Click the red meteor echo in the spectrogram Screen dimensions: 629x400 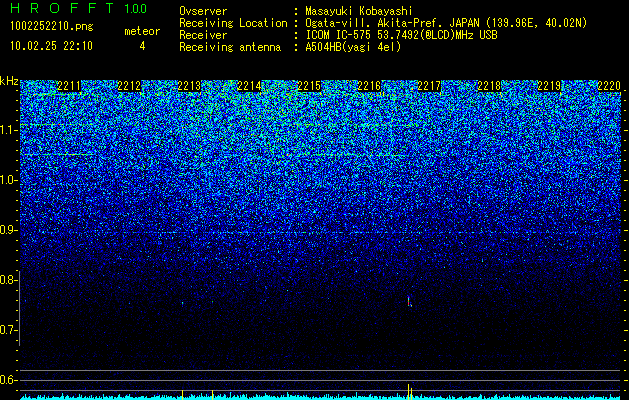click(x=409, y=302)
